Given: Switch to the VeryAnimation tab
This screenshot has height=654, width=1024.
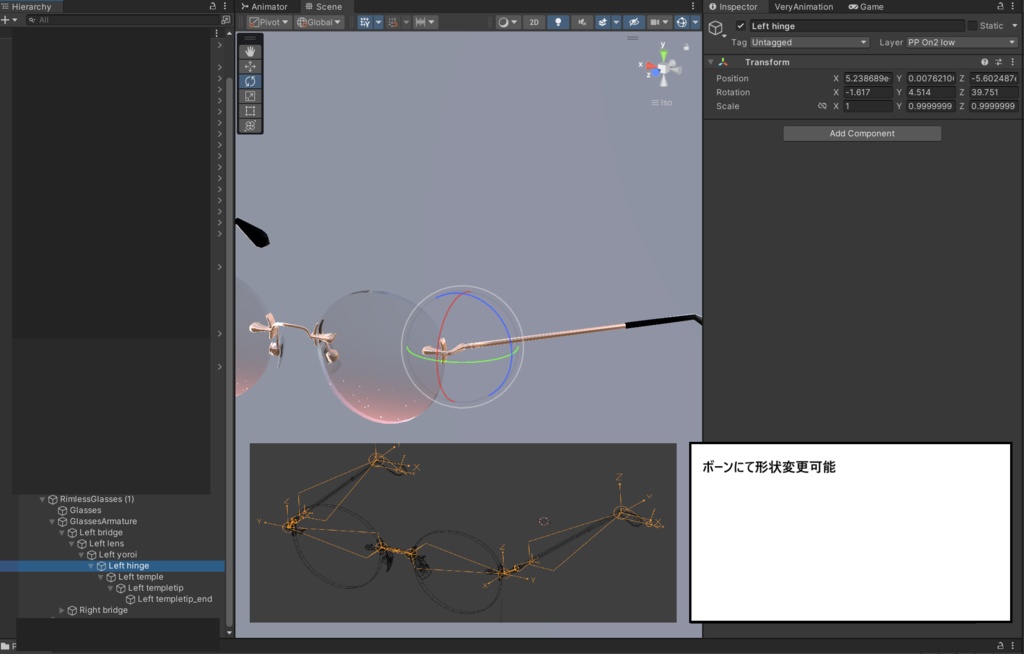Looking at the screenshot, I should tap(803, 7).
